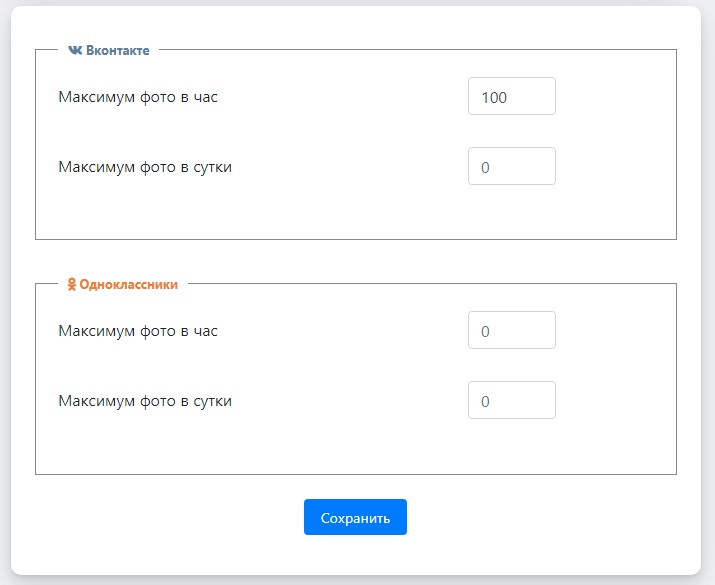
Task: Click the orange Odnoklassniki logo icon
Action: coord(72,284)
